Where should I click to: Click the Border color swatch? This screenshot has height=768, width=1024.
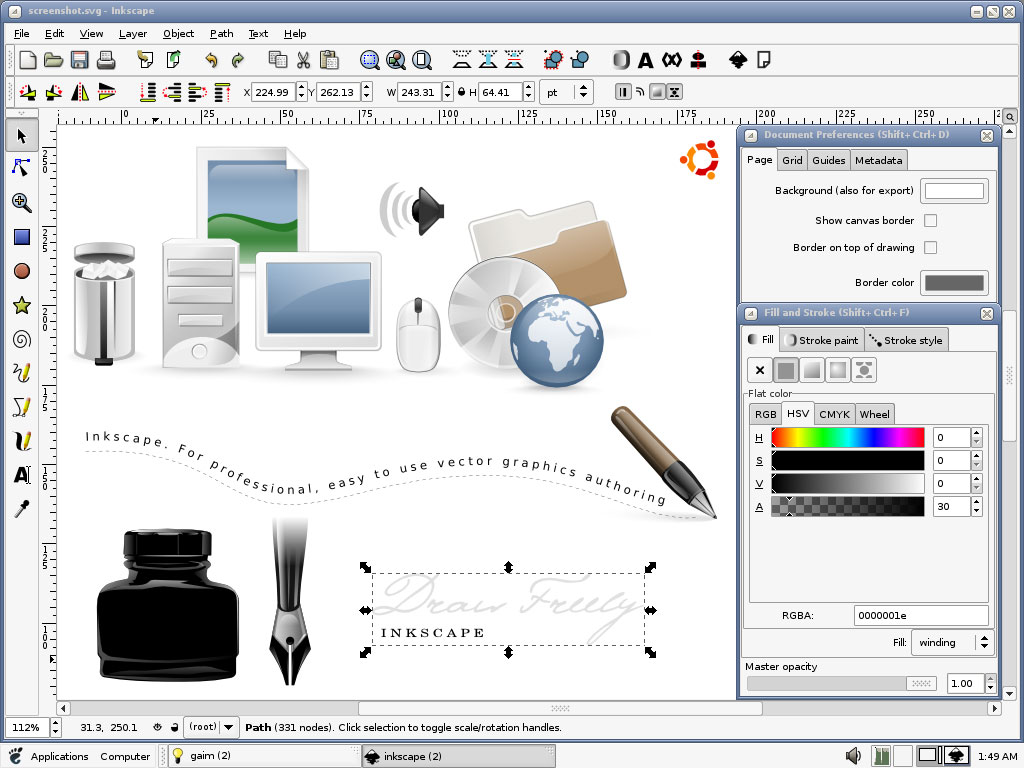click(954, 283)
